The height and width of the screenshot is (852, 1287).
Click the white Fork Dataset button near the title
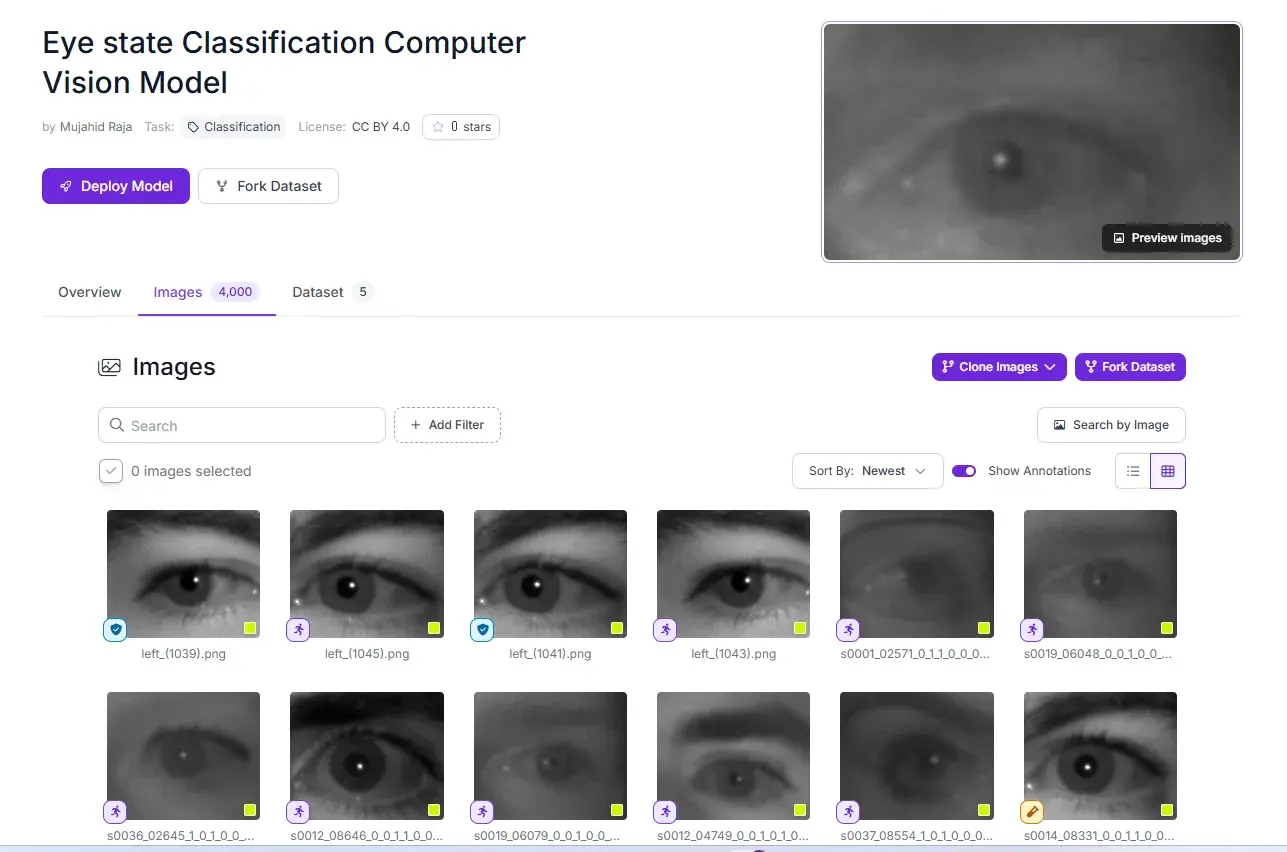click(x=268, y=186)
